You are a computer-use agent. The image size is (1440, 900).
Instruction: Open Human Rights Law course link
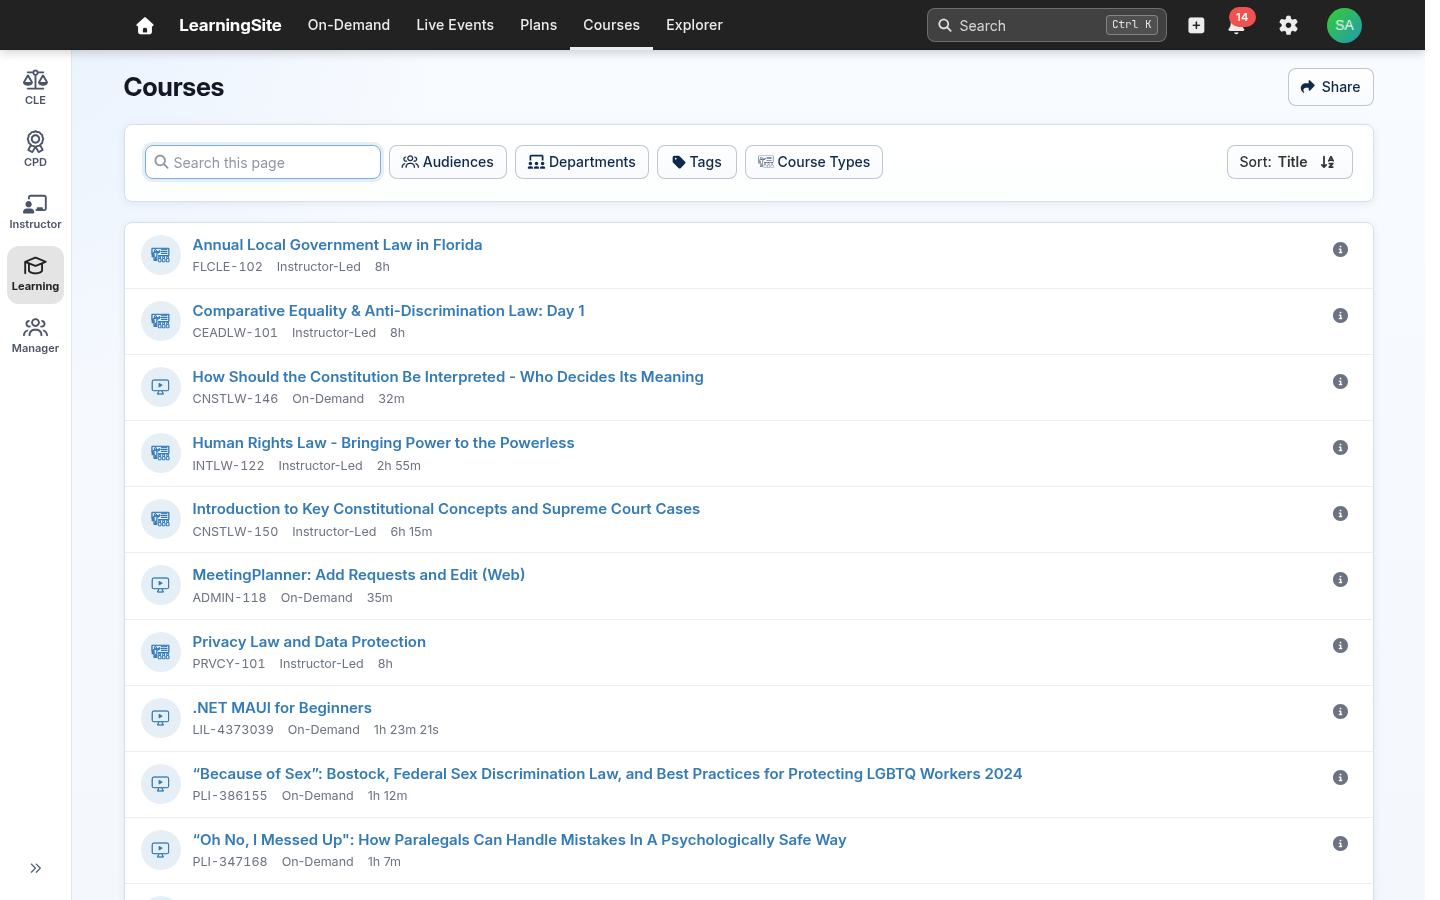[383, 443]
